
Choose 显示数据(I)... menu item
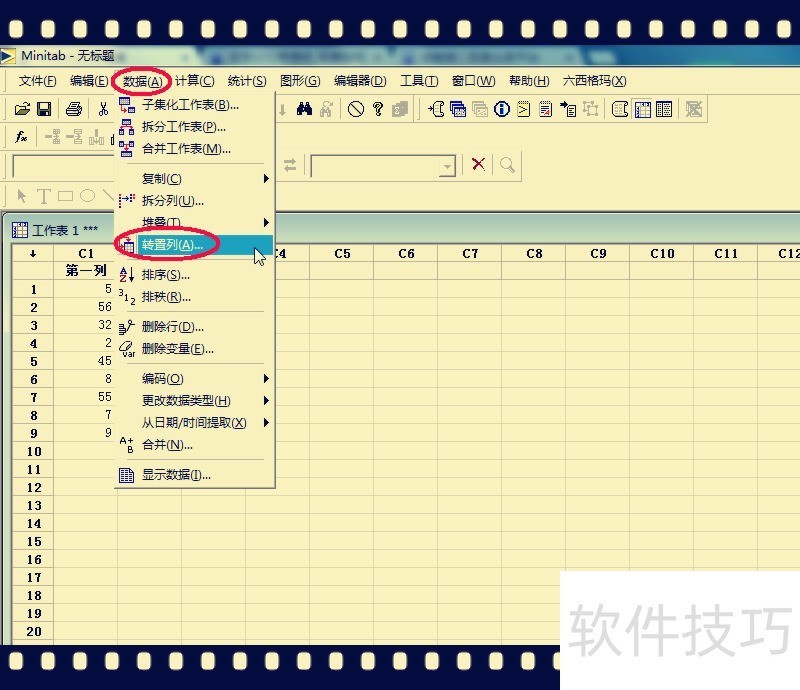[x=195, y=475]
